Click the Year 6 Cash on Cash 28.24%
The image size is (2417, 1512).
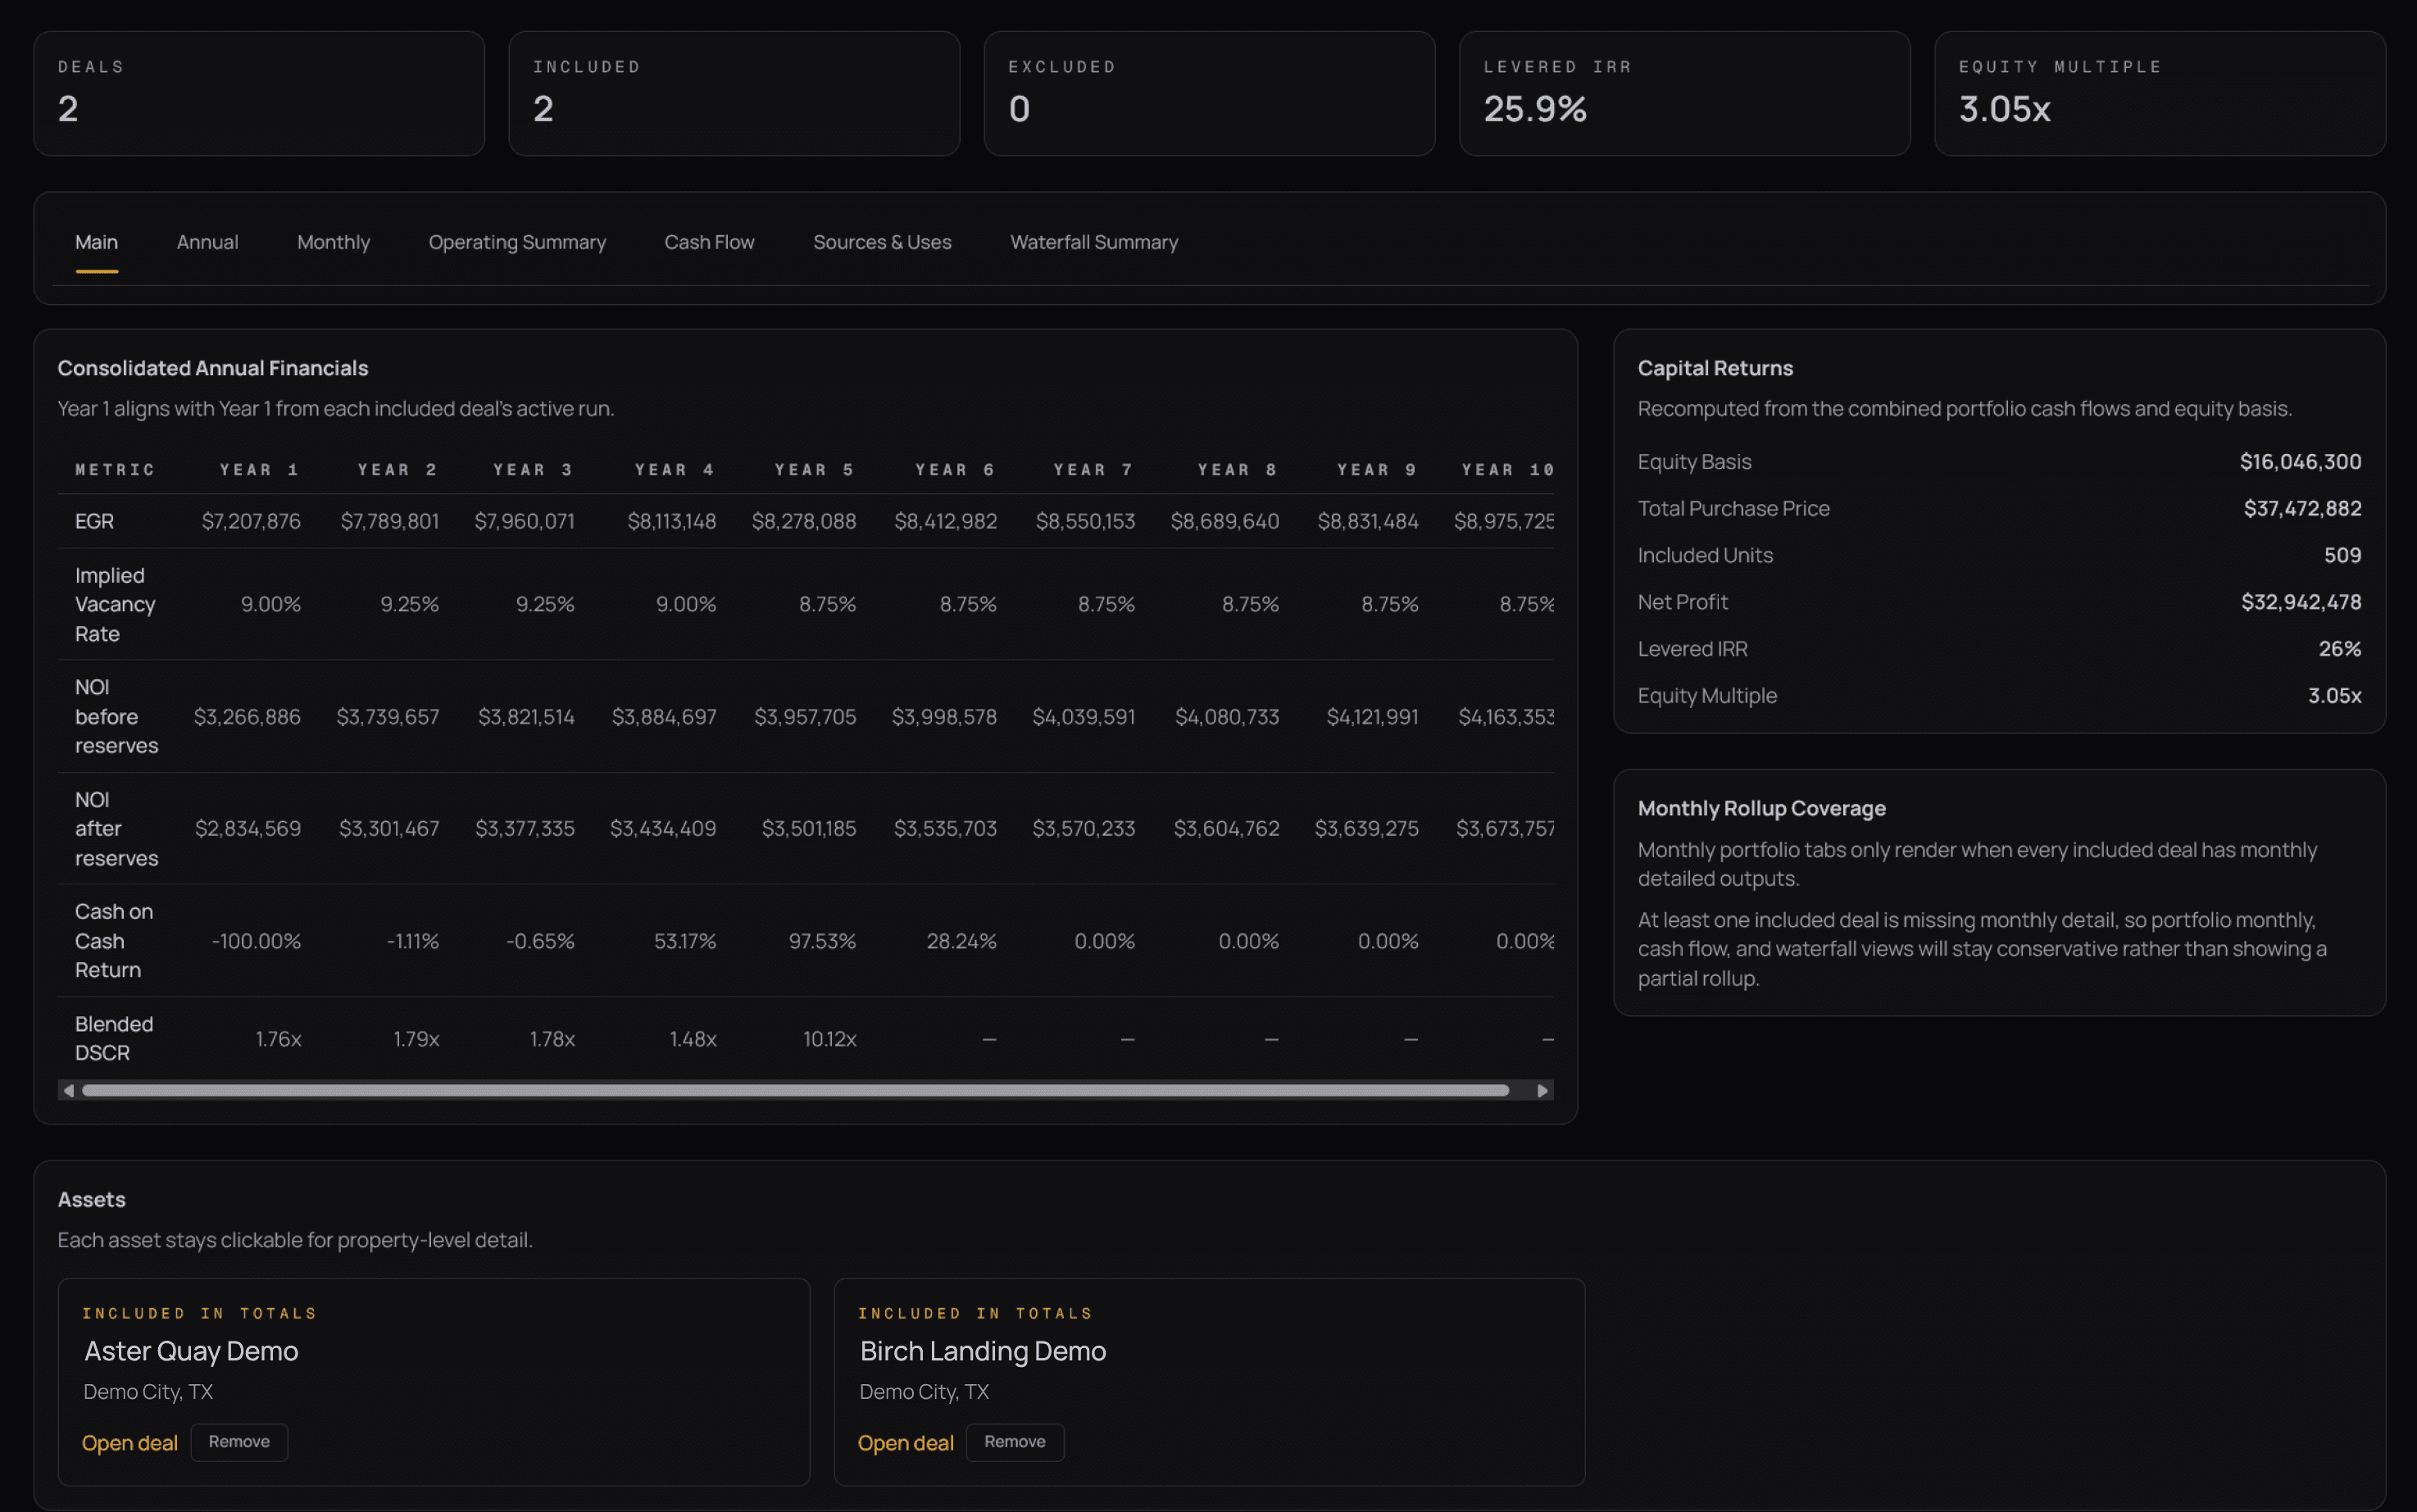tap(961, 941)
